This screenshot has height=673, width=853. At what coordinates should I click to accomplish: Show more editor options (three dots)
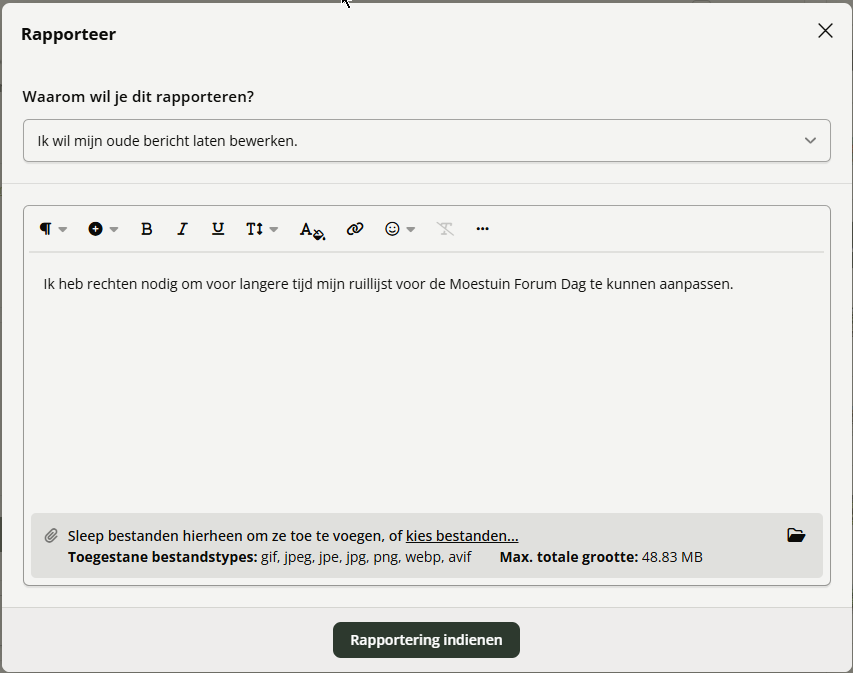click(483, 229)
